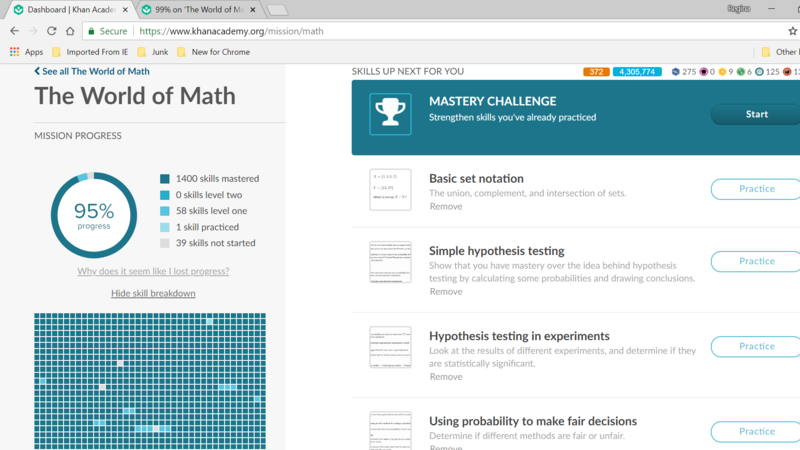Start the Mastery Challenge
Image resolution: width=800 pixels, height=450 pixels.
point(756,114)
